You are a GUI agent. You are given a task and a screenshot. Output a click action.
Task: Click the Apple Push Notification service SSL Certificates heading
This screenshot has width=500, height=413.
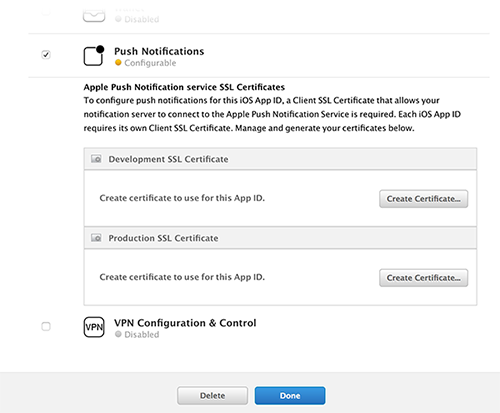tap(184, 87)
